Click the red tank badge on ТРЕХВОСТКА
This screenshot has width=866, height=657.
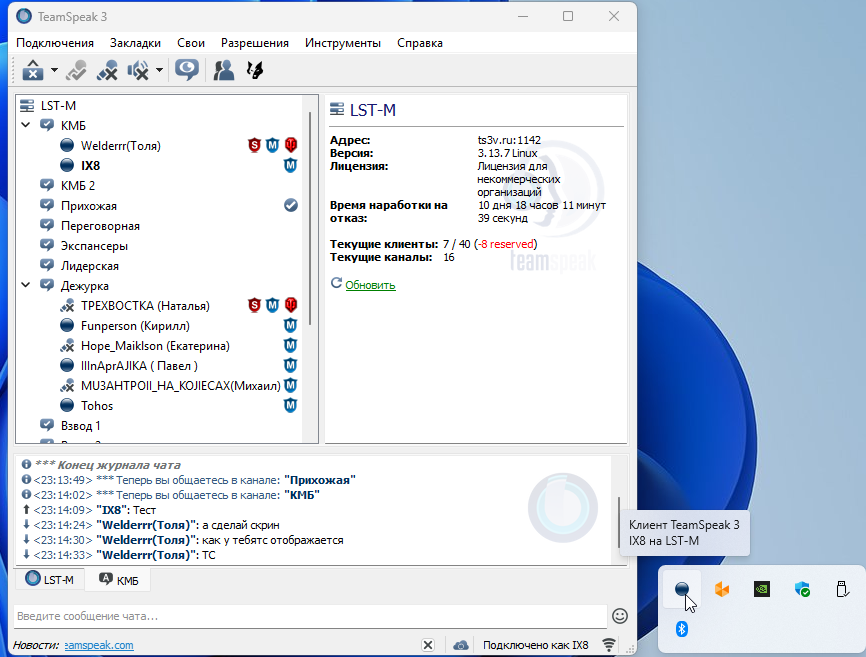click(291, 305)
